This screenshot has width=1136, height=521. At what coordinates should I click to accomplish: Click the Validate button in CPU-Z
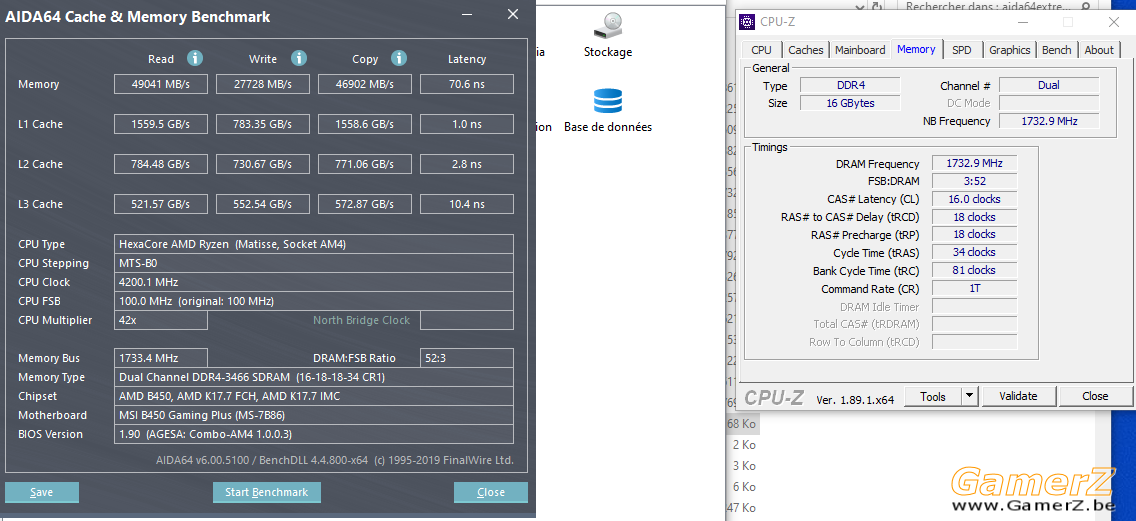coord(1018,396)
